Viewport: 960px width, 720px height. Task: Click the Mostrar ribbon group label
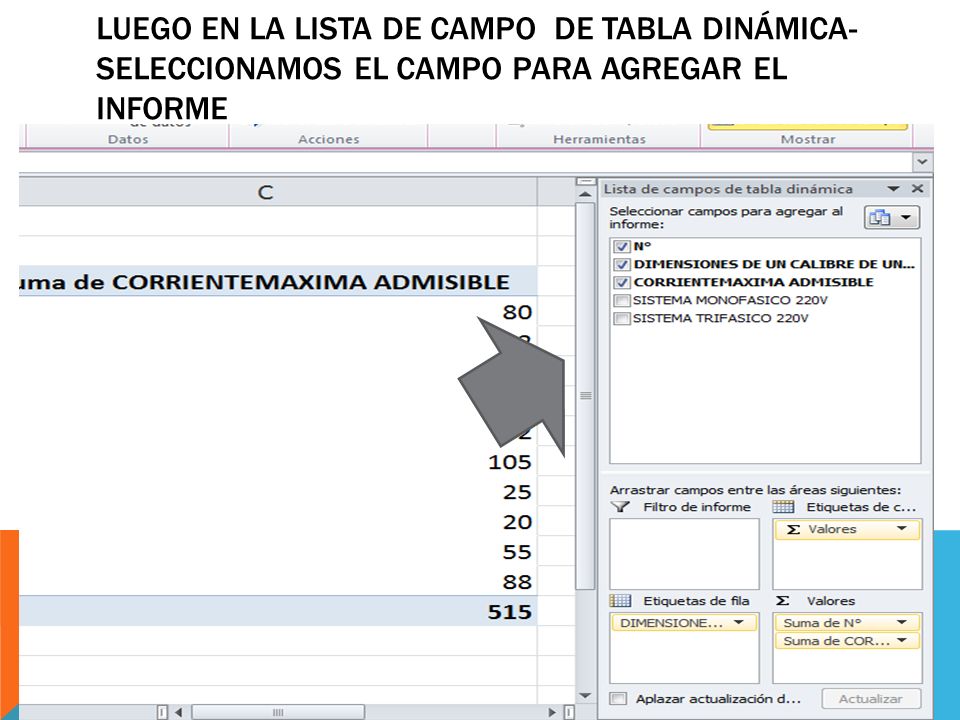808,140
